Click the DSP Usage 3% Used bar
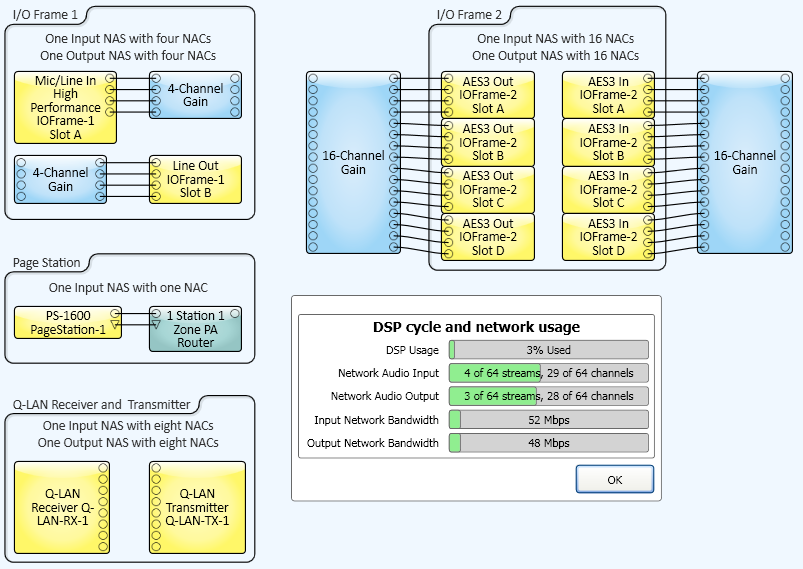This screenshot has width=803, height=569. click(548, 350)
